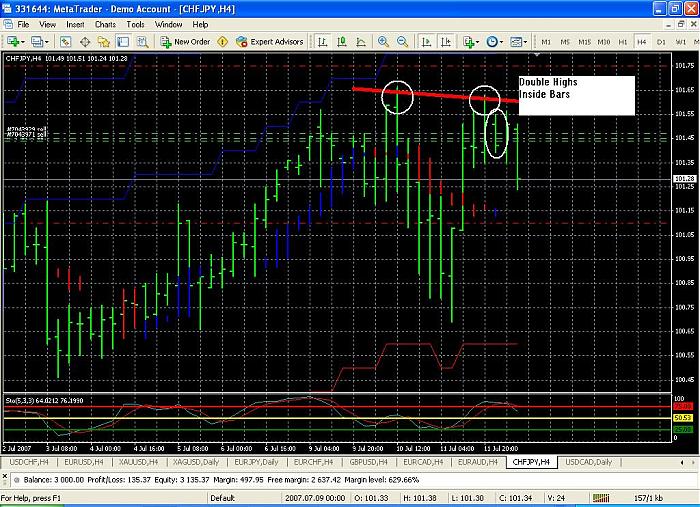Open the Help menu
700x507 pixels.
point(200,25)
